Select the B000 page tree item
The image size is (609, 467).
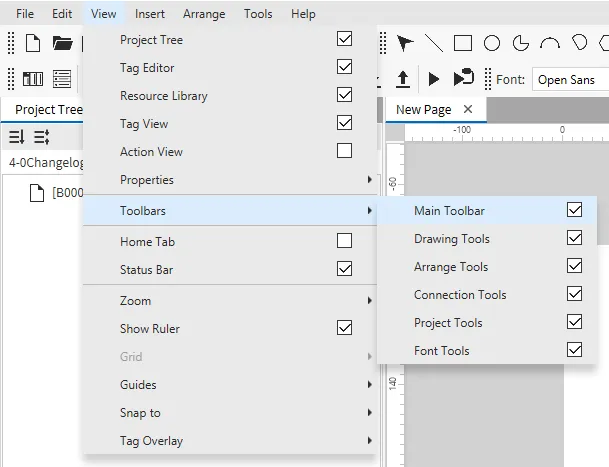pos(67,193)
